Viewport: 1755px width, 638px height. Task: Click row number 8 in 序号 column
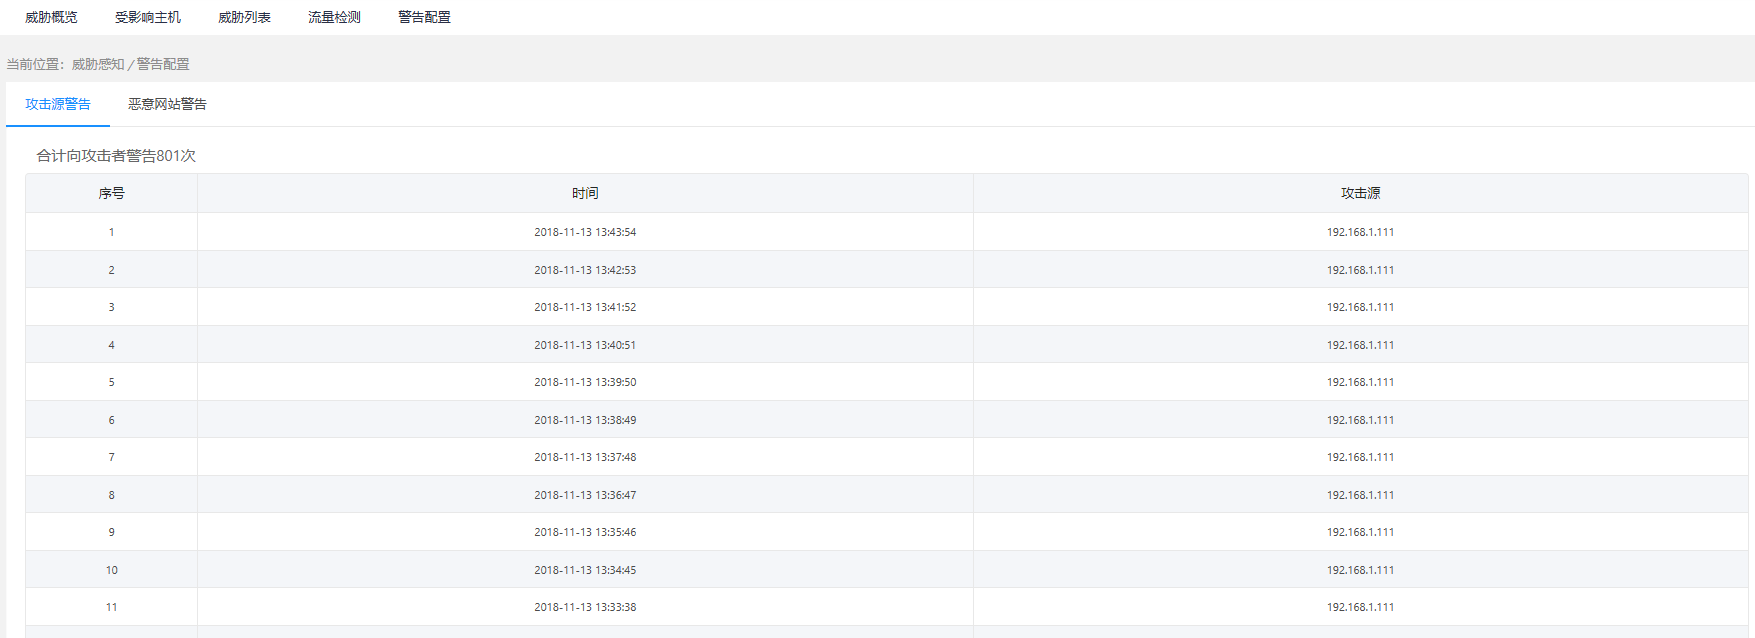click(111, 495)
